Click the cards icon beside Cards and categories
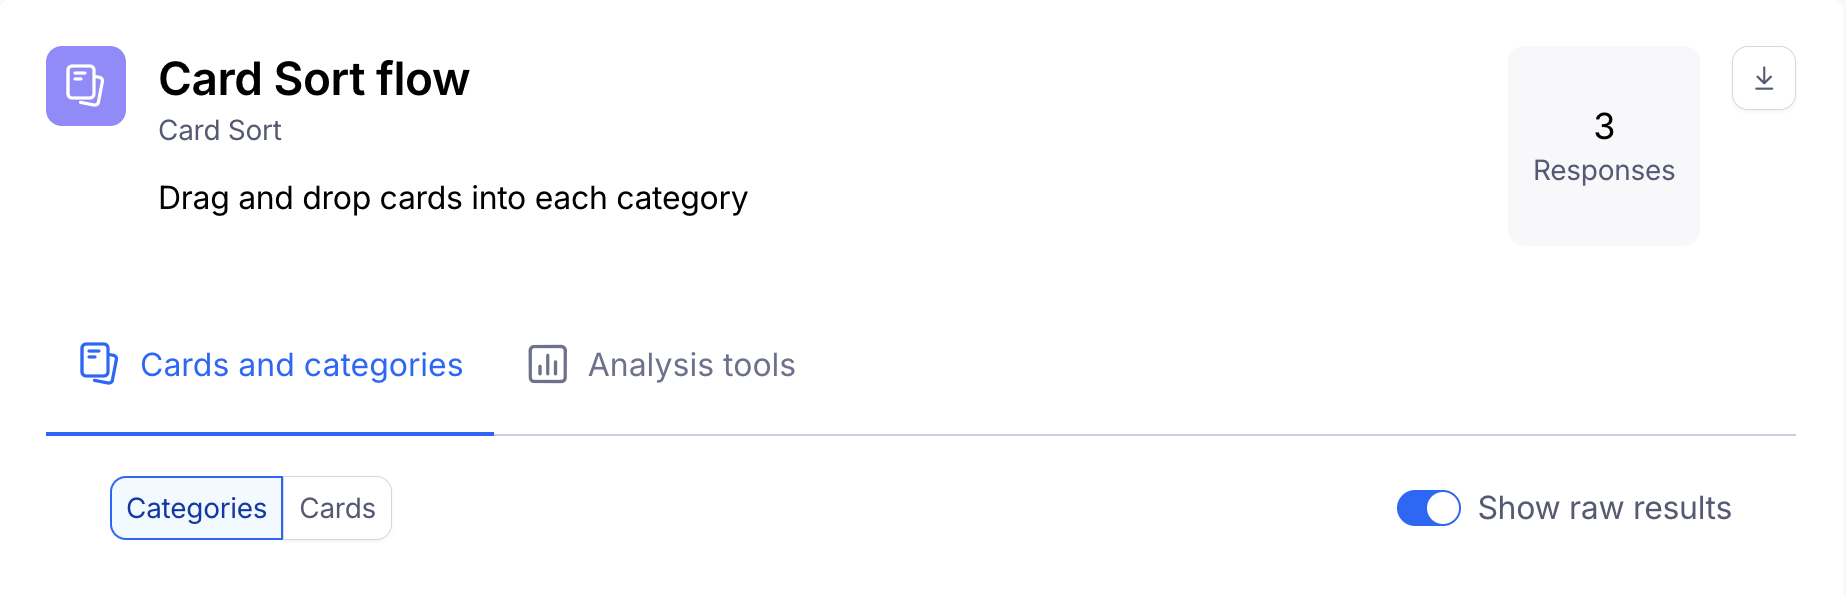1846x596 pixels. coord(99,364)
